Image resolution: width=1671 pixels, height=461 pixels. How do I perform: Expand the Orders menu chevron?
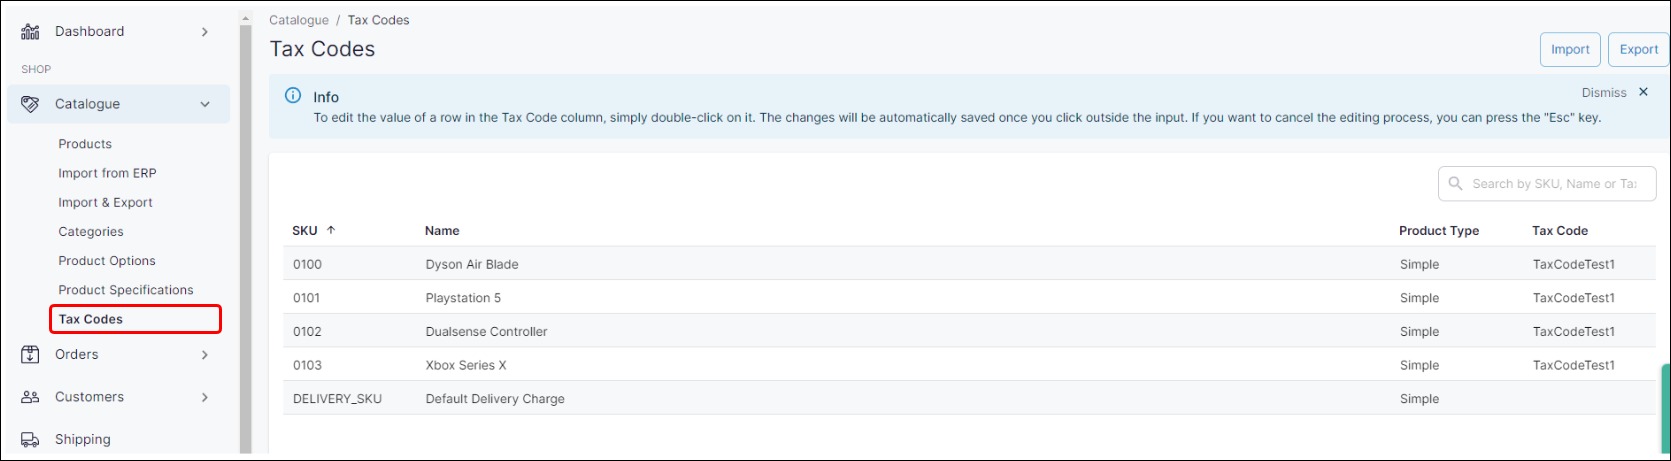[205, 355]
